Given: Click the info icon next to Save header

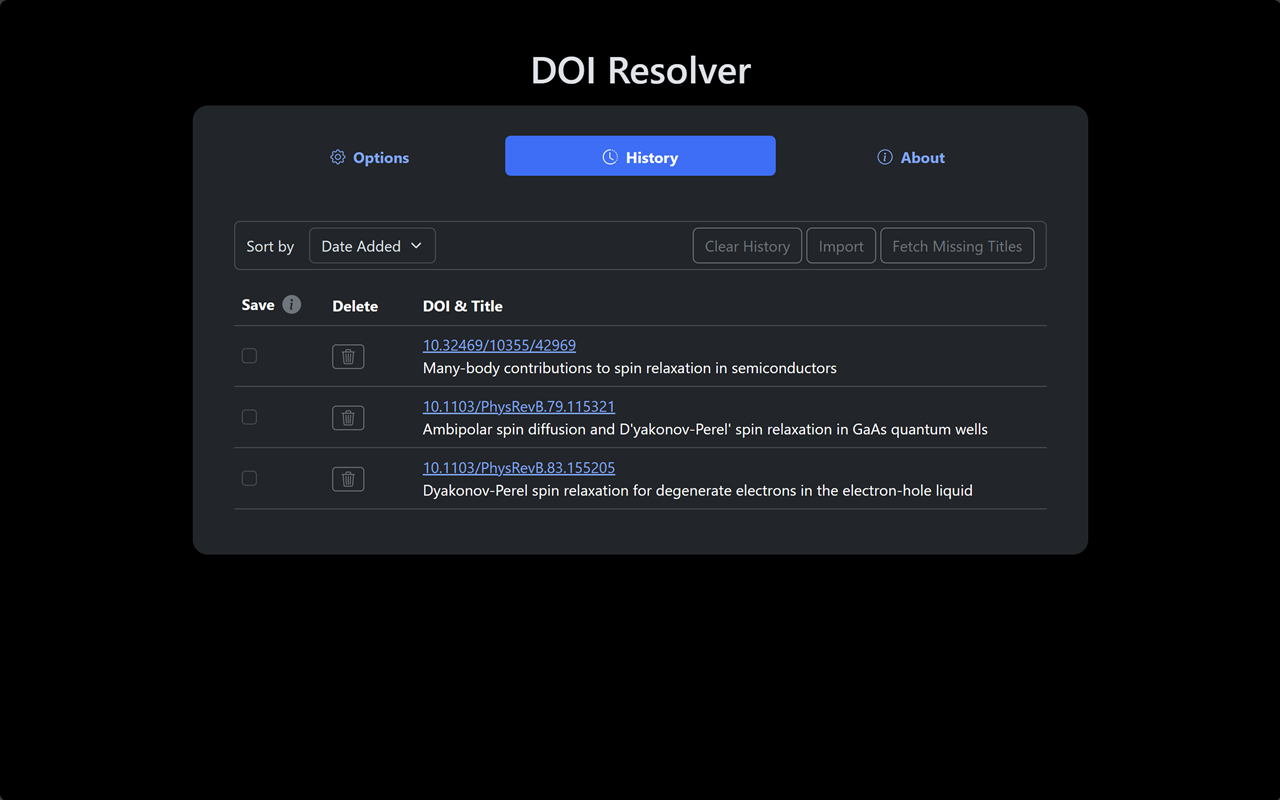Looking at the screenshot, I should tap(291, 304).
